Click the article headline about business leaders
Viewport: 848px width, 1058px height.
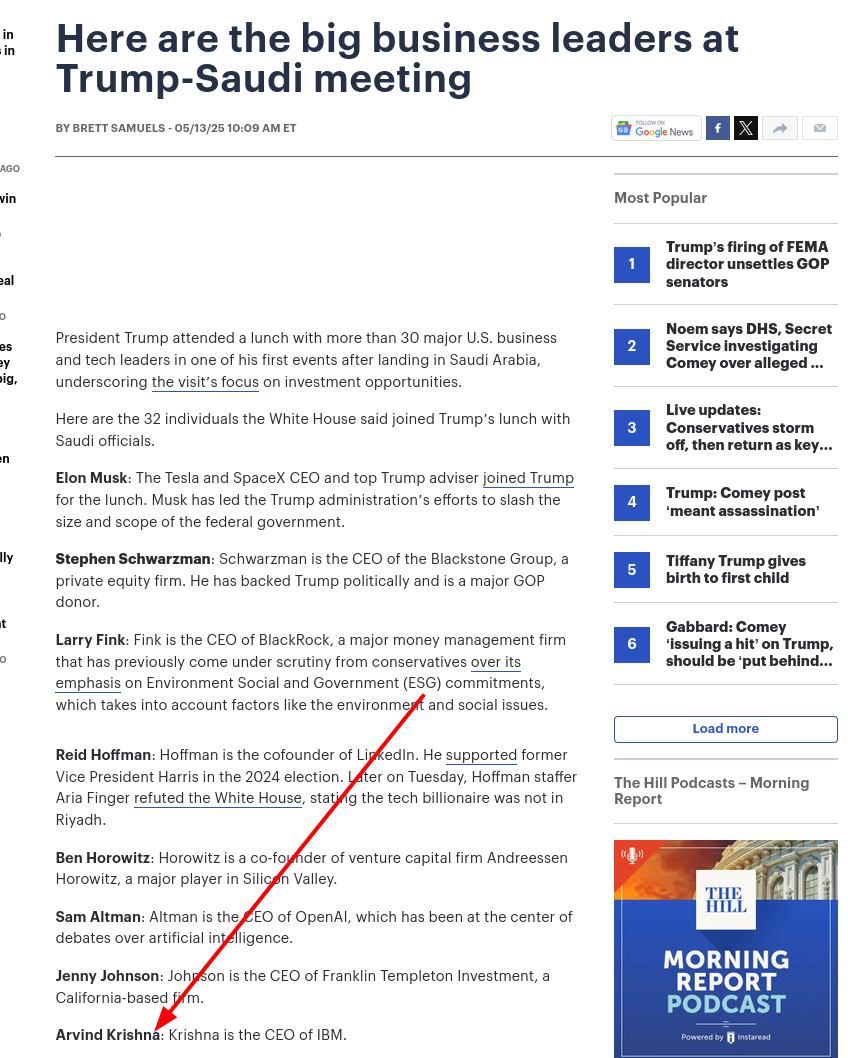397,59
